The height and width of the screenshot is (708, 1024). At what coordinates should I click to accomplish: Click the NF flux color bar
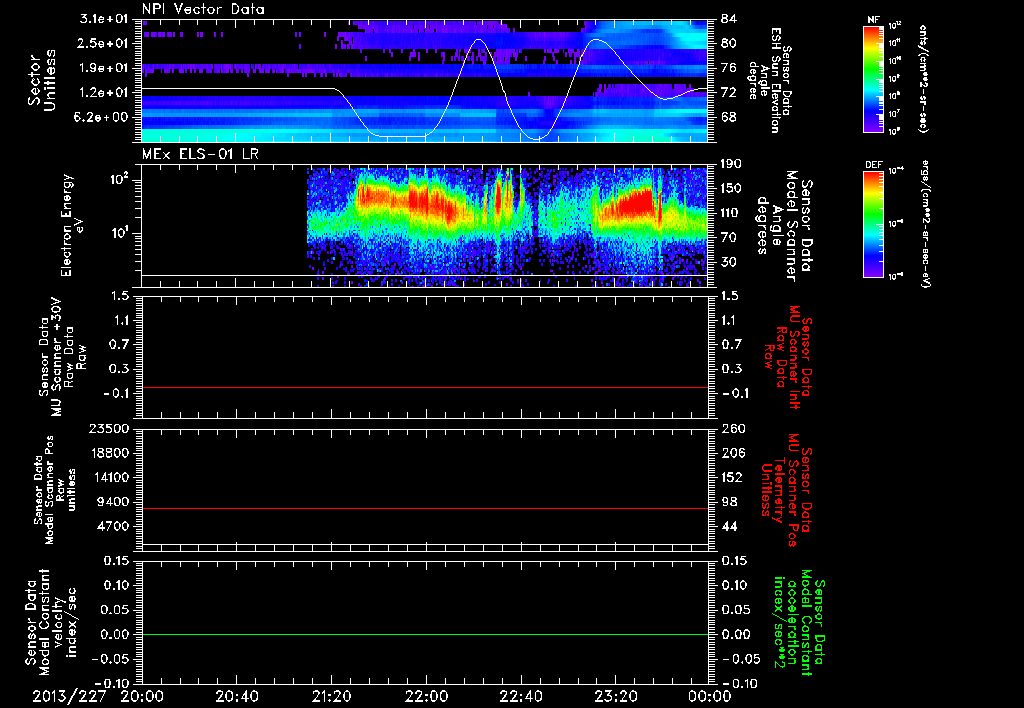click(873, 78)
